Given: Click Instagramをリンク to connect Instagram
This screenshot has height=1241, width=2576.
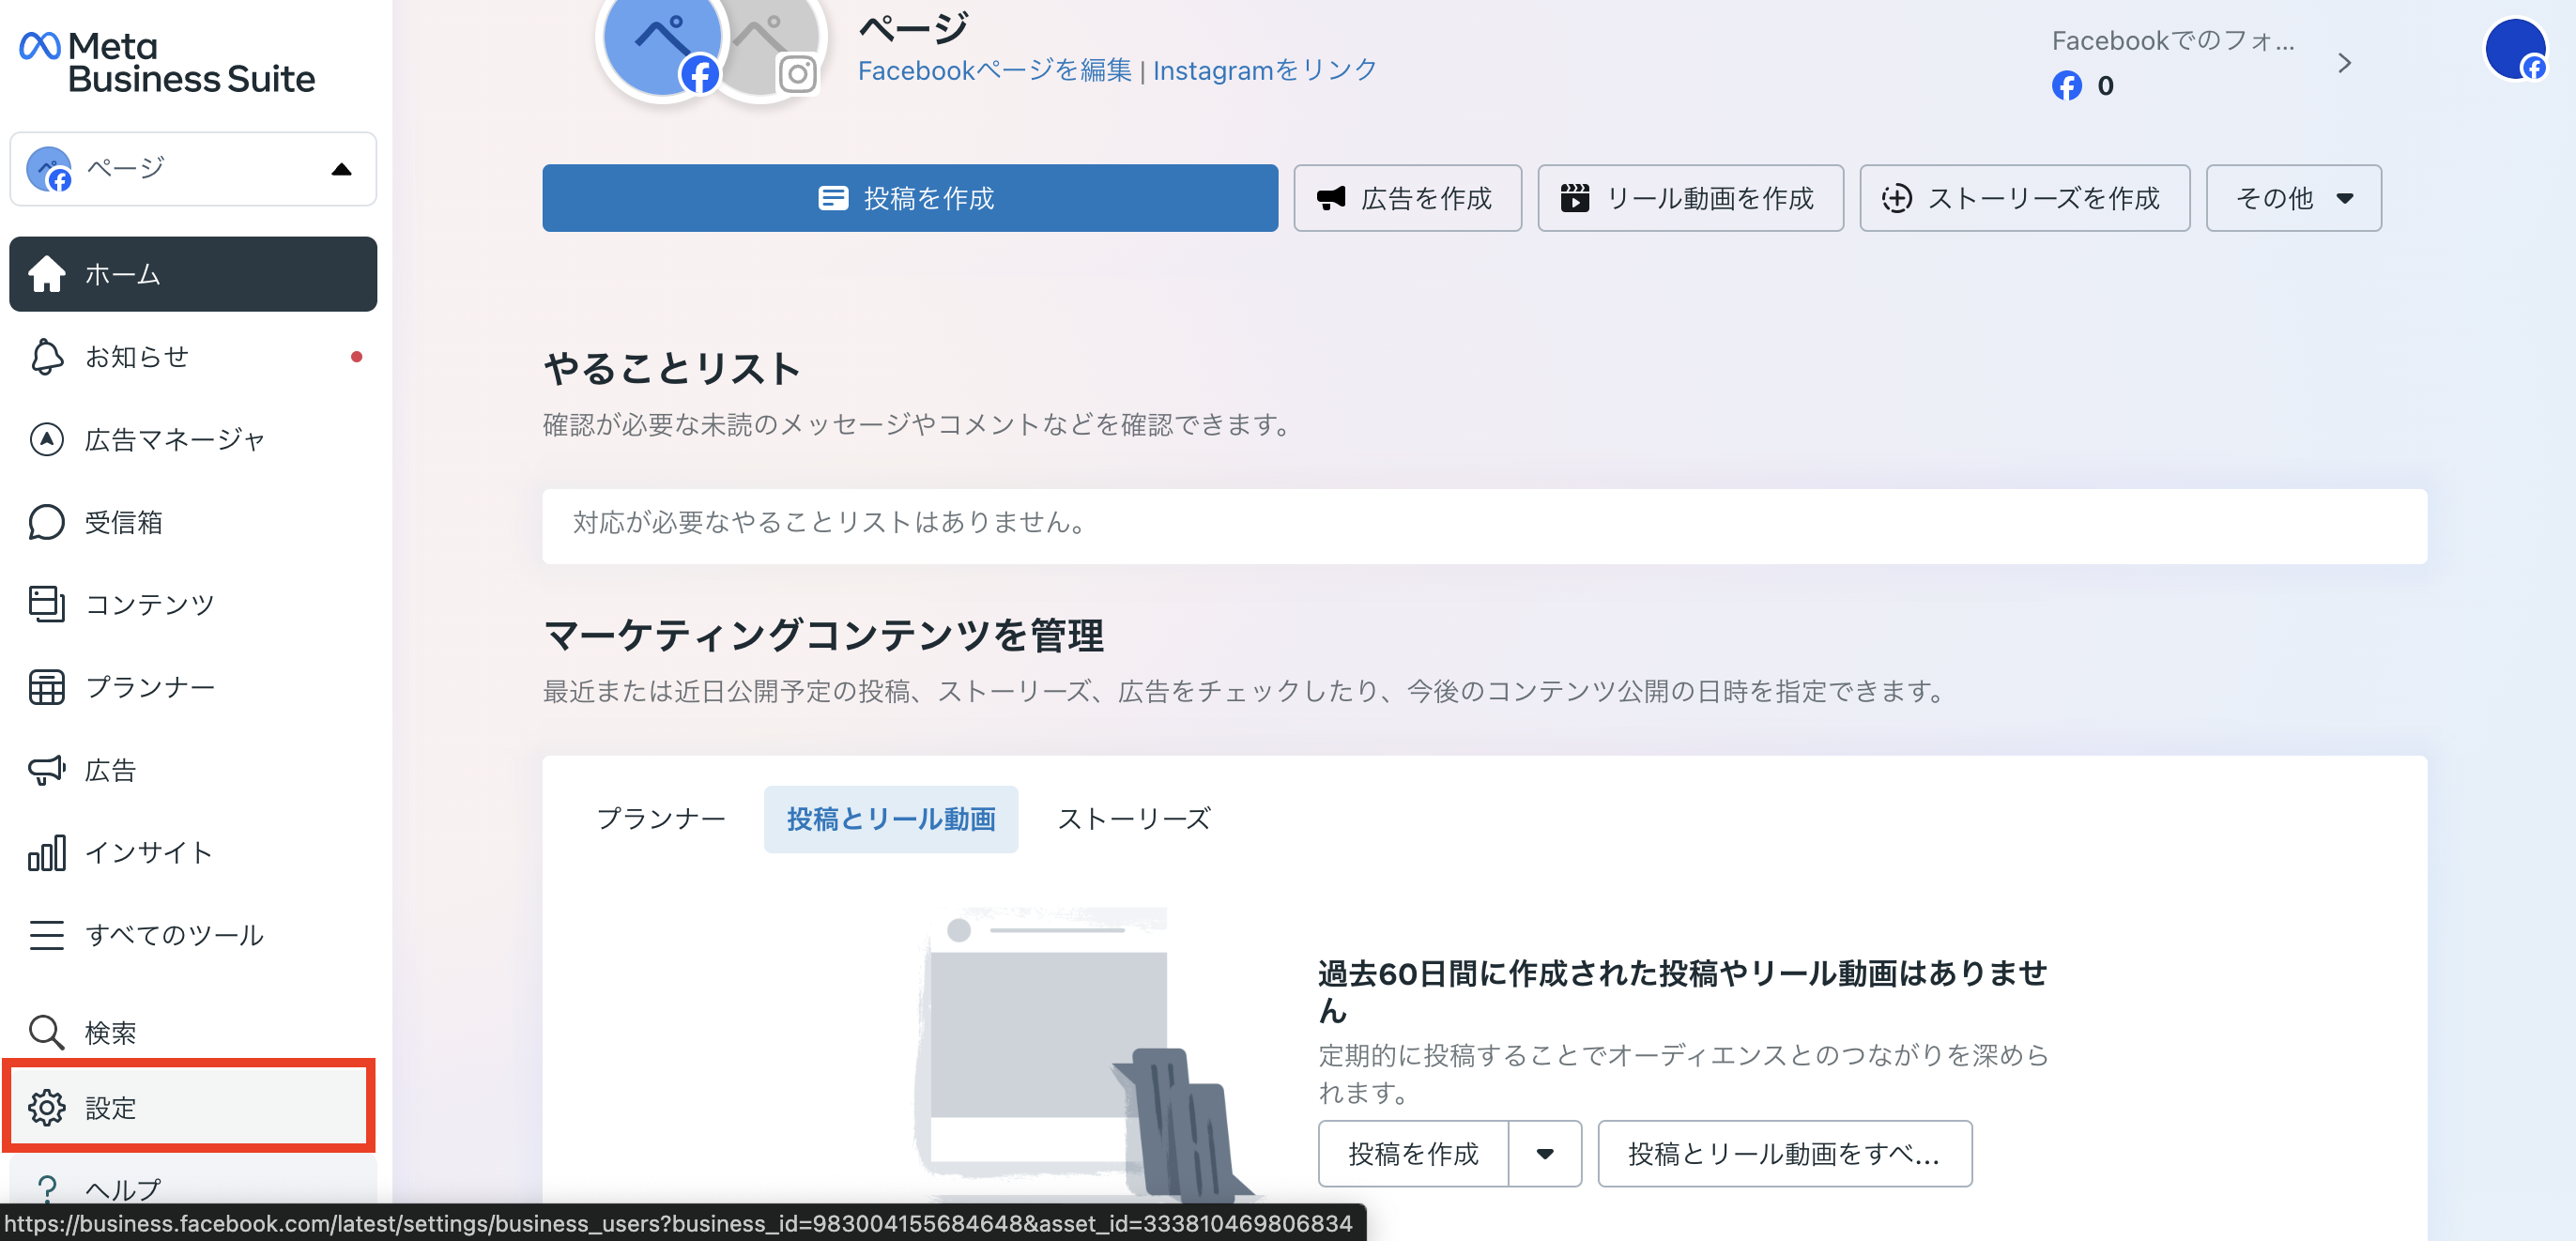Looking at the screenshot, I should [1263, 70].
